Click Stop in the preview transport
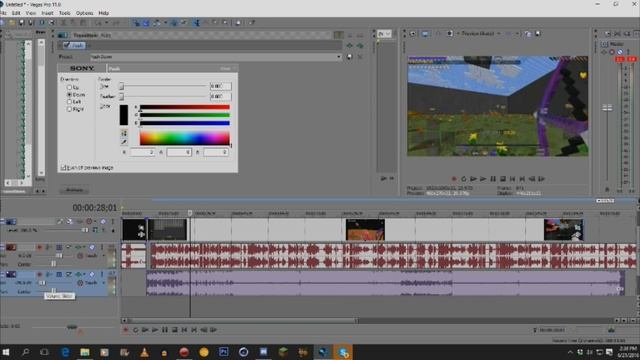 [x=503, y=179]
